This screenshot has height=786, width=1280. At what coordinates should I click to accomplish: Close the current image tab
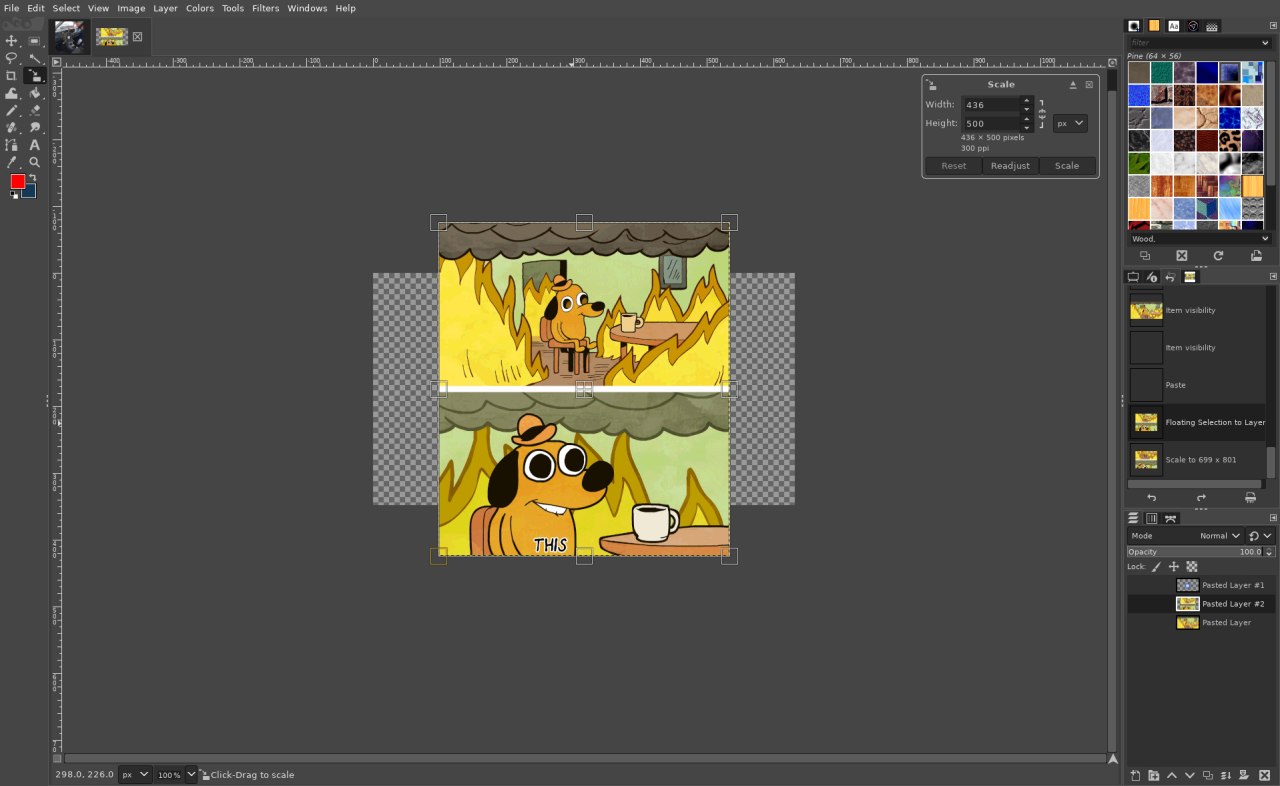pos(137,37)
